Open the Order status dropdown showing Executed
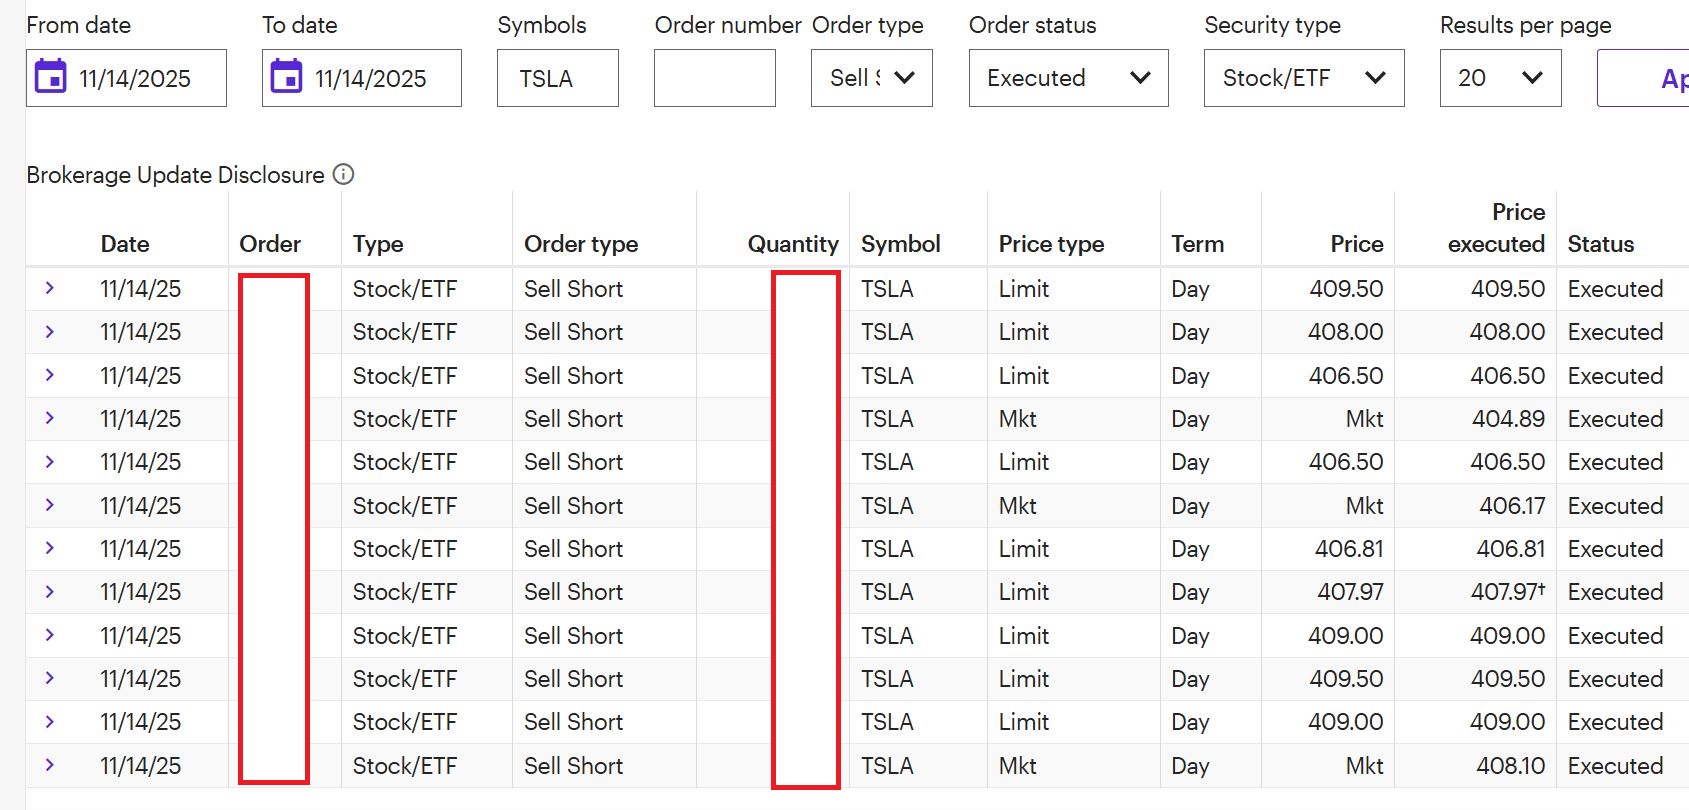Viewport: 1689px width, 810px height. (x=1068, y=78)
